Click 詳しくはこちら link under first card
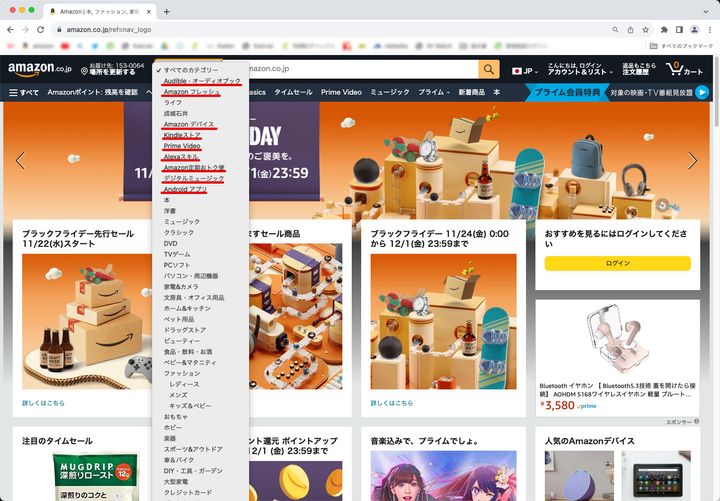The width and height of the screenshot is (720, 501). coord(43,403)
